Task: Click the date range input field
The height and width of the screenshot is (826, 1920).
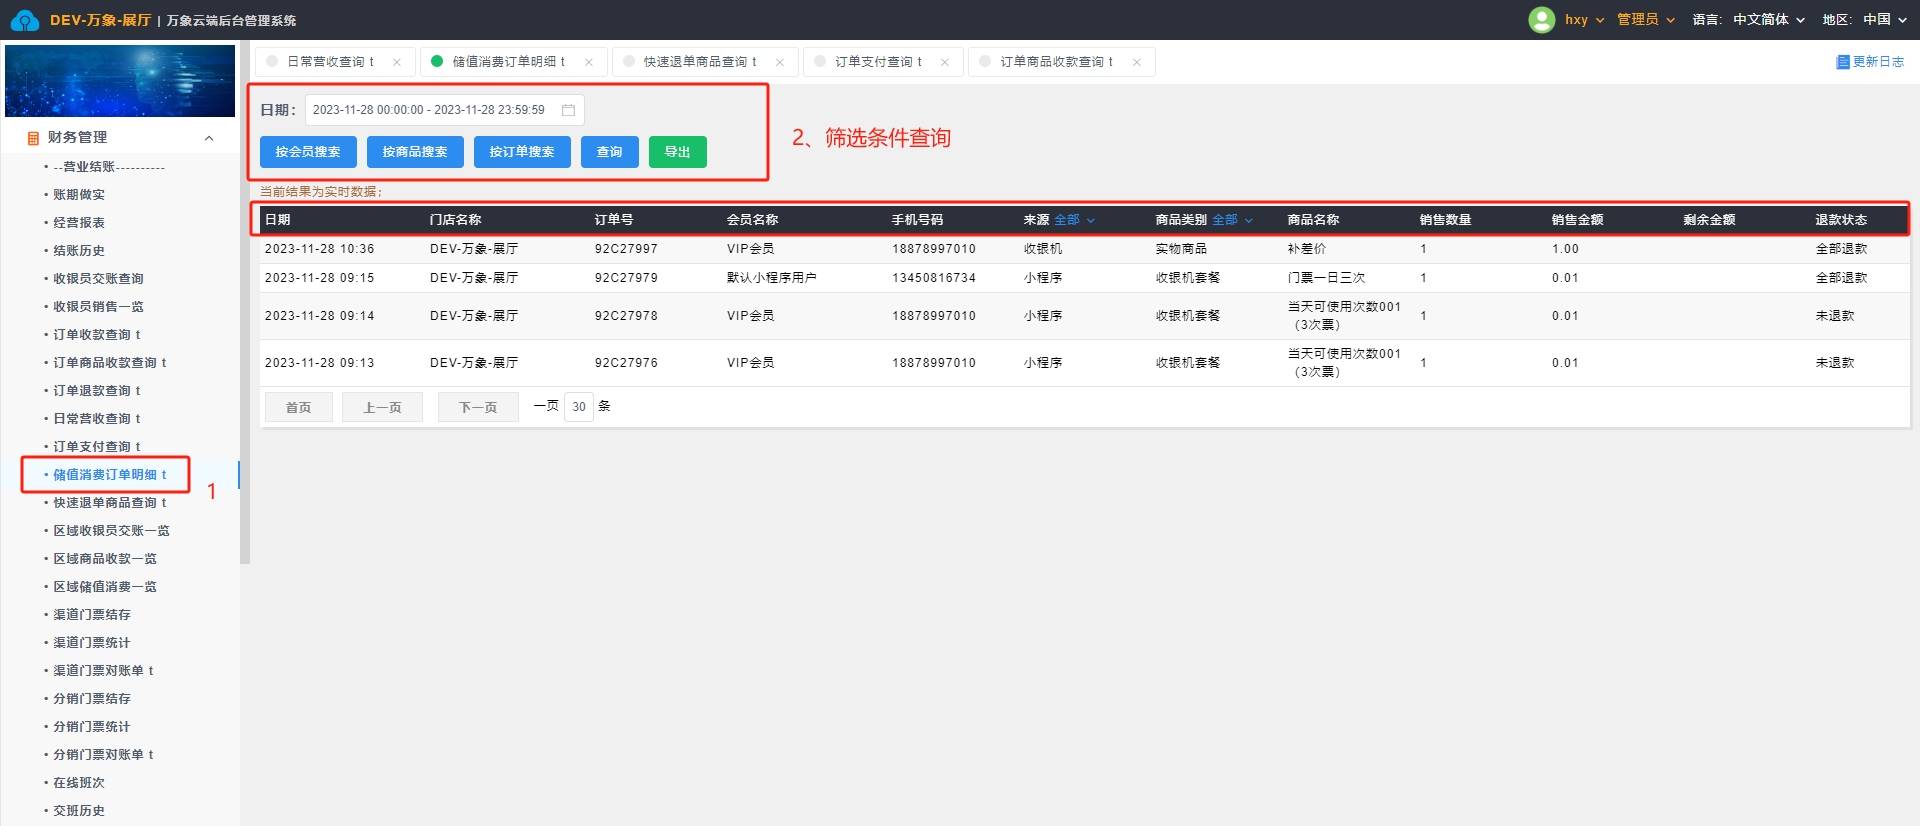Action: pyautogui.click(x=444, y=110)
